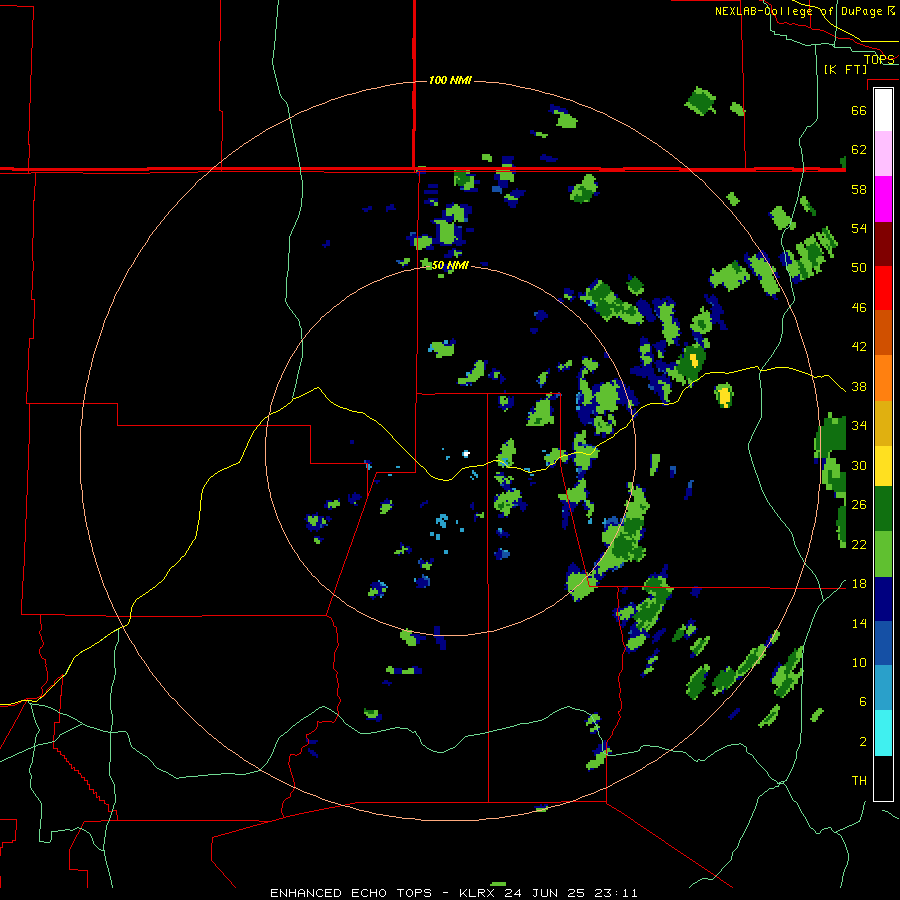Choose the navy blue legend swatch
The height and width of the screenshot is (900, 900).
click(x=883, y=599)
